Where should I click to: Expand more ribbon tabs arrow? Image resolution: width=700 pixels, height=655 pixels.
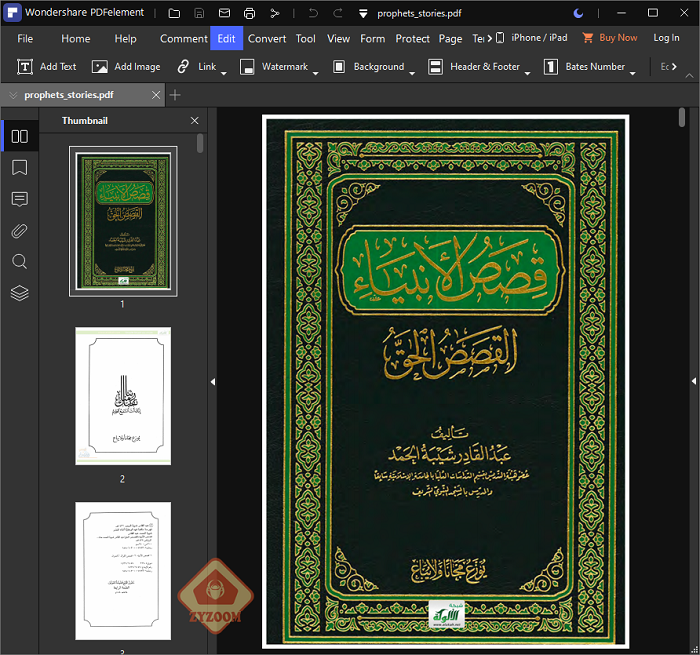tap(490, 38)
